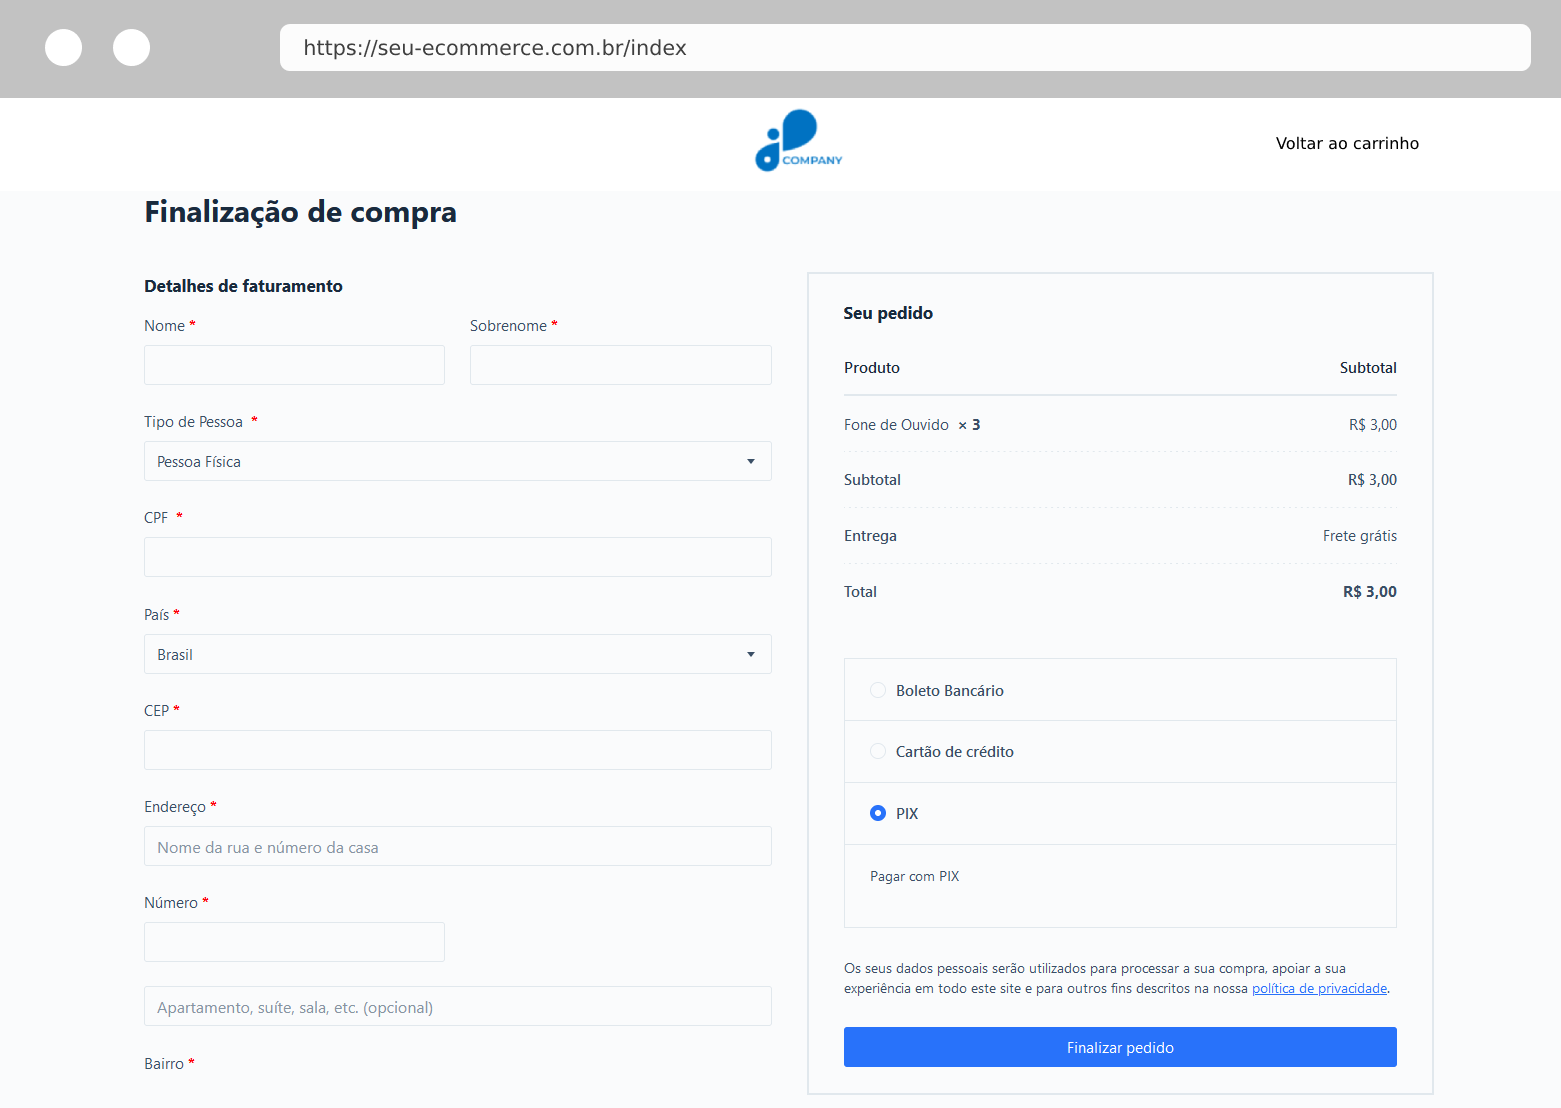This screenshot has height=1108, width=1561.
Task: Open the Tipo de Pessoa dropdown
Action: (x=457, y=461)
